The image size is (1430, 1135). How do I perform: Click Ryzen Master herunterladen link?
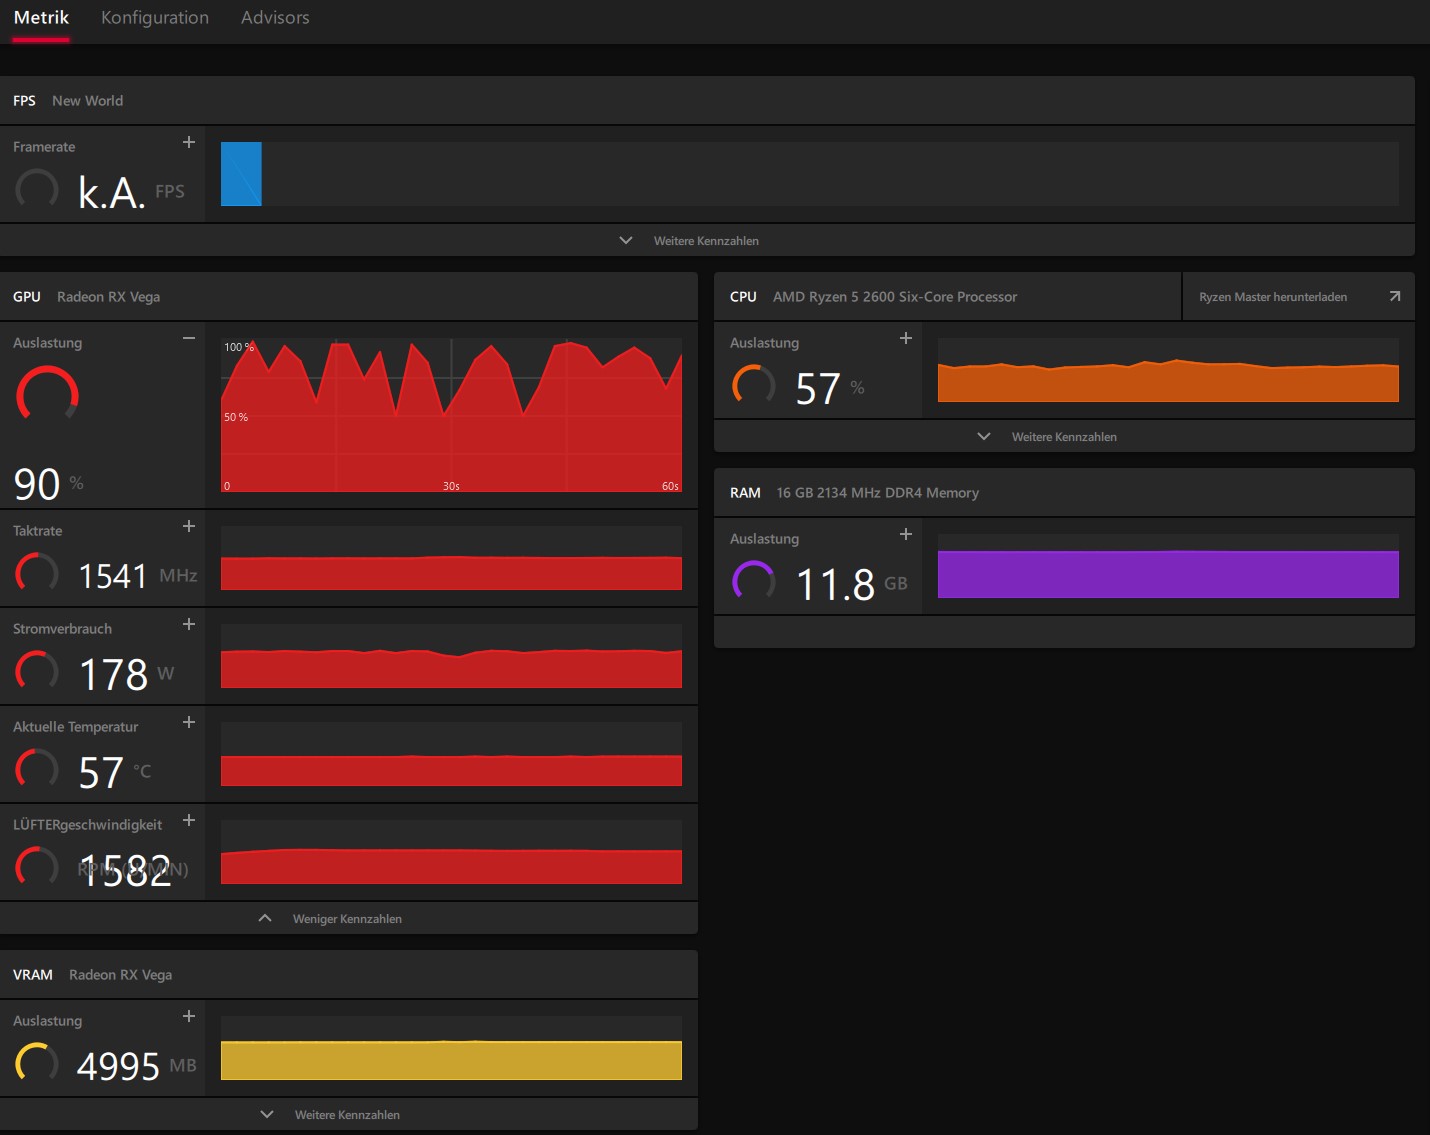pyautogui.click(x=1273, y=297)
